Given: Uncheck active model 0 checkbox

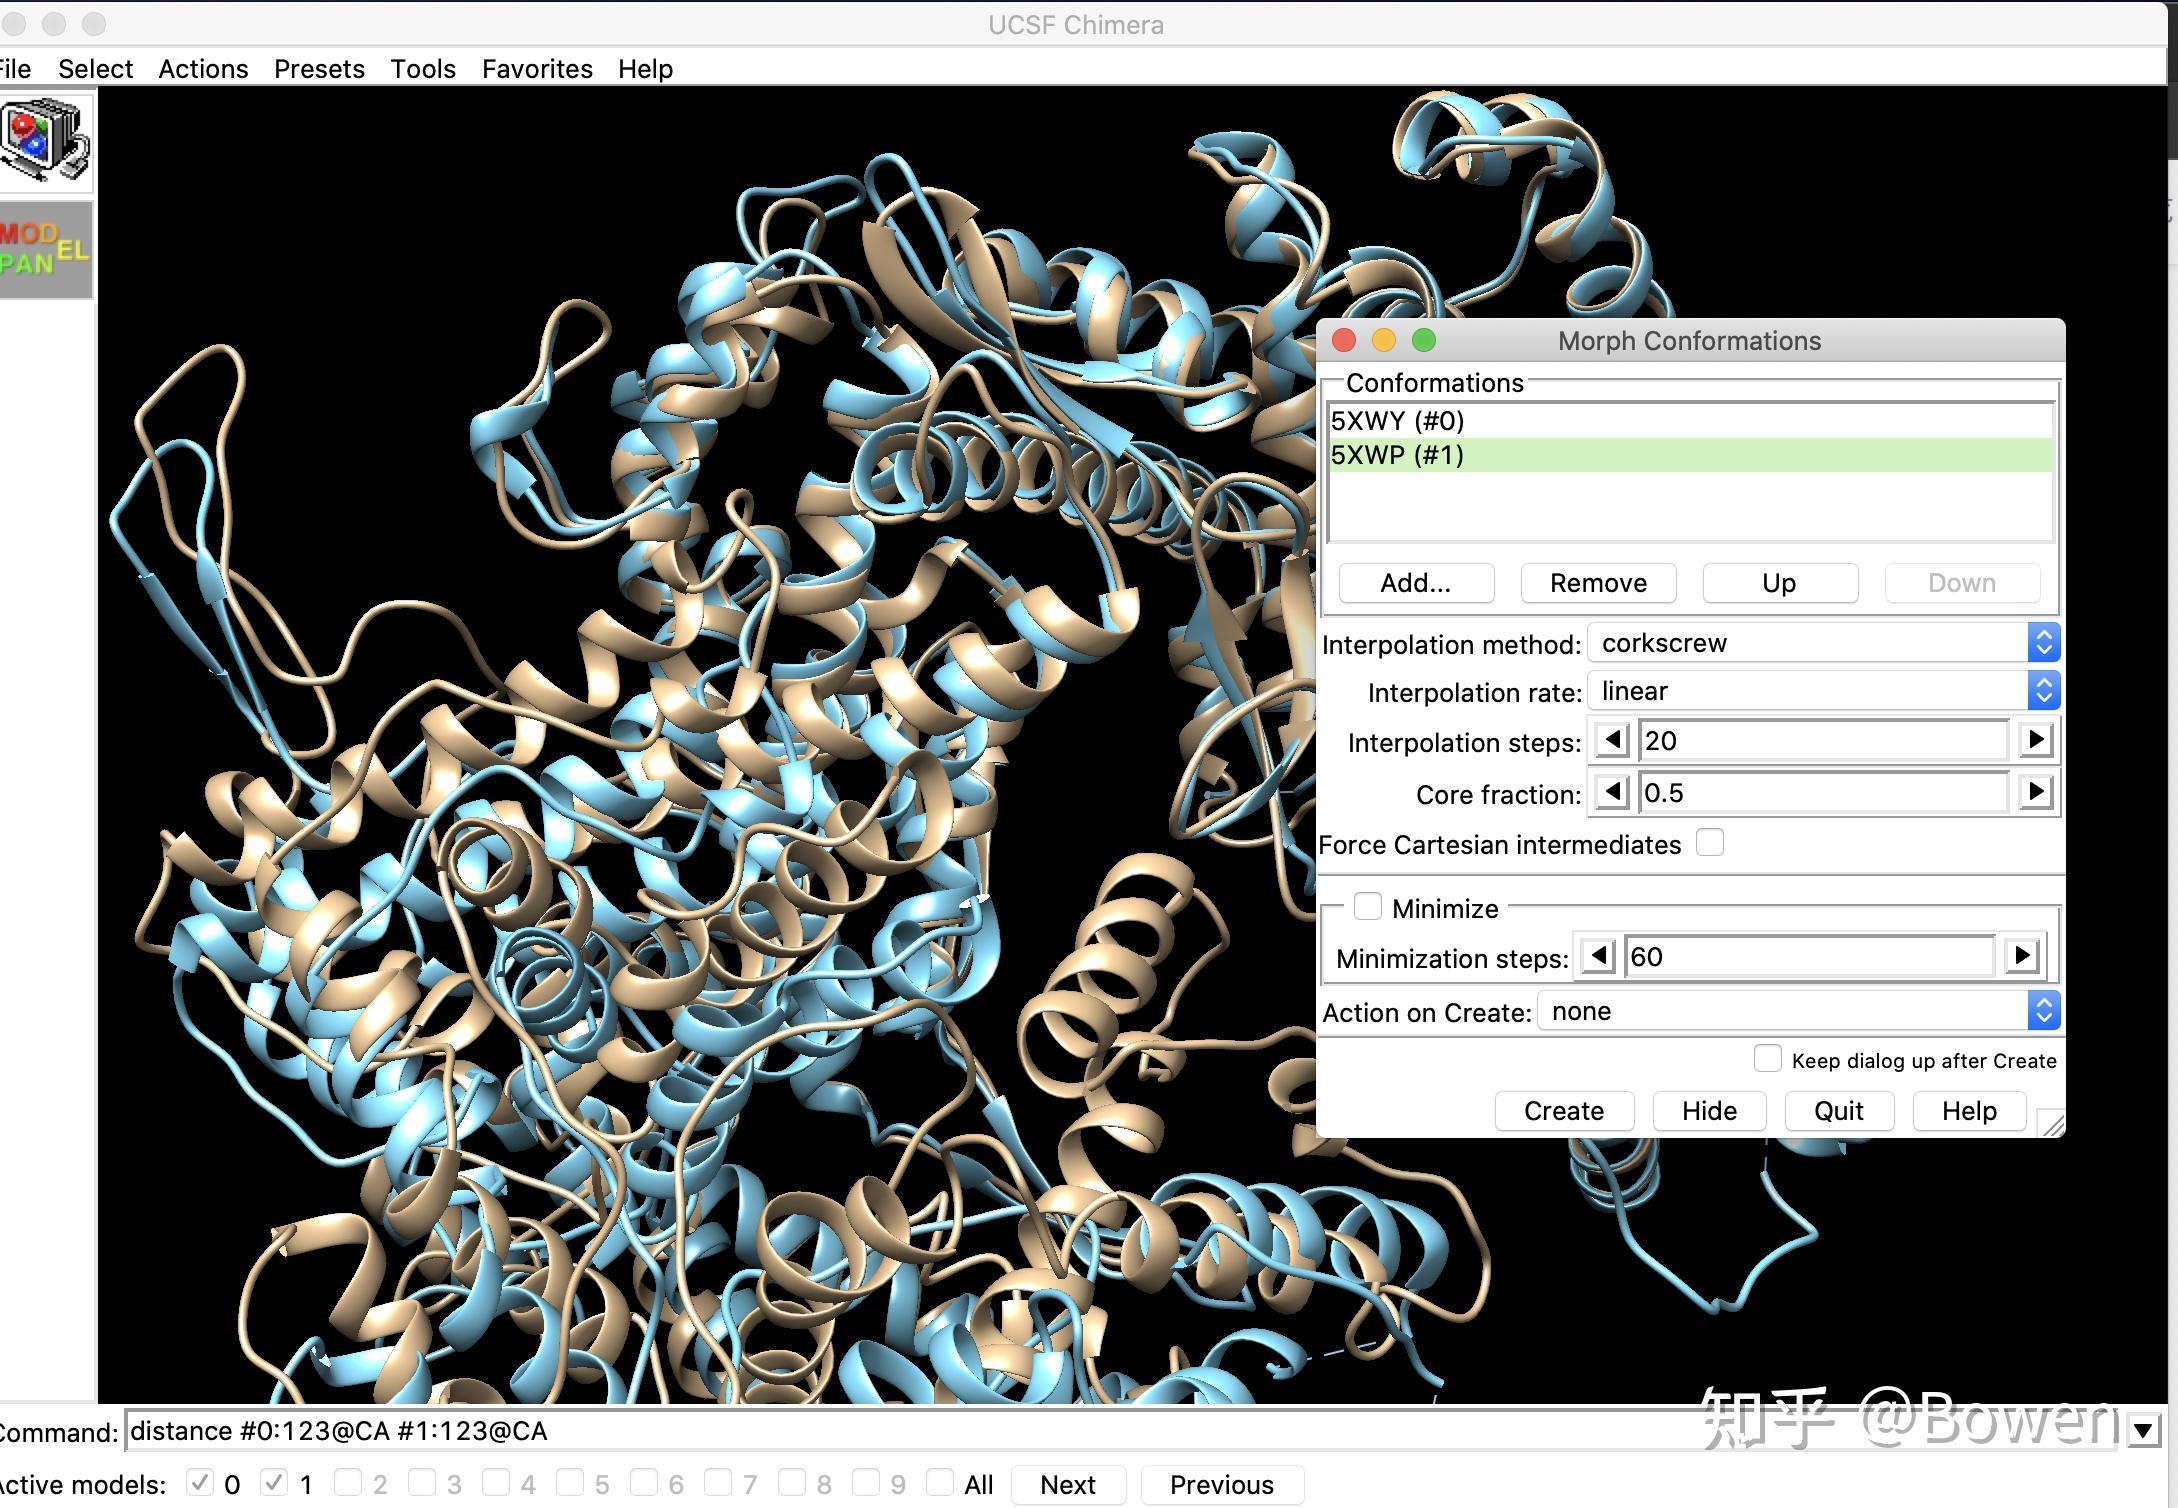Looking at the screenshot, I should (201, 1483).
